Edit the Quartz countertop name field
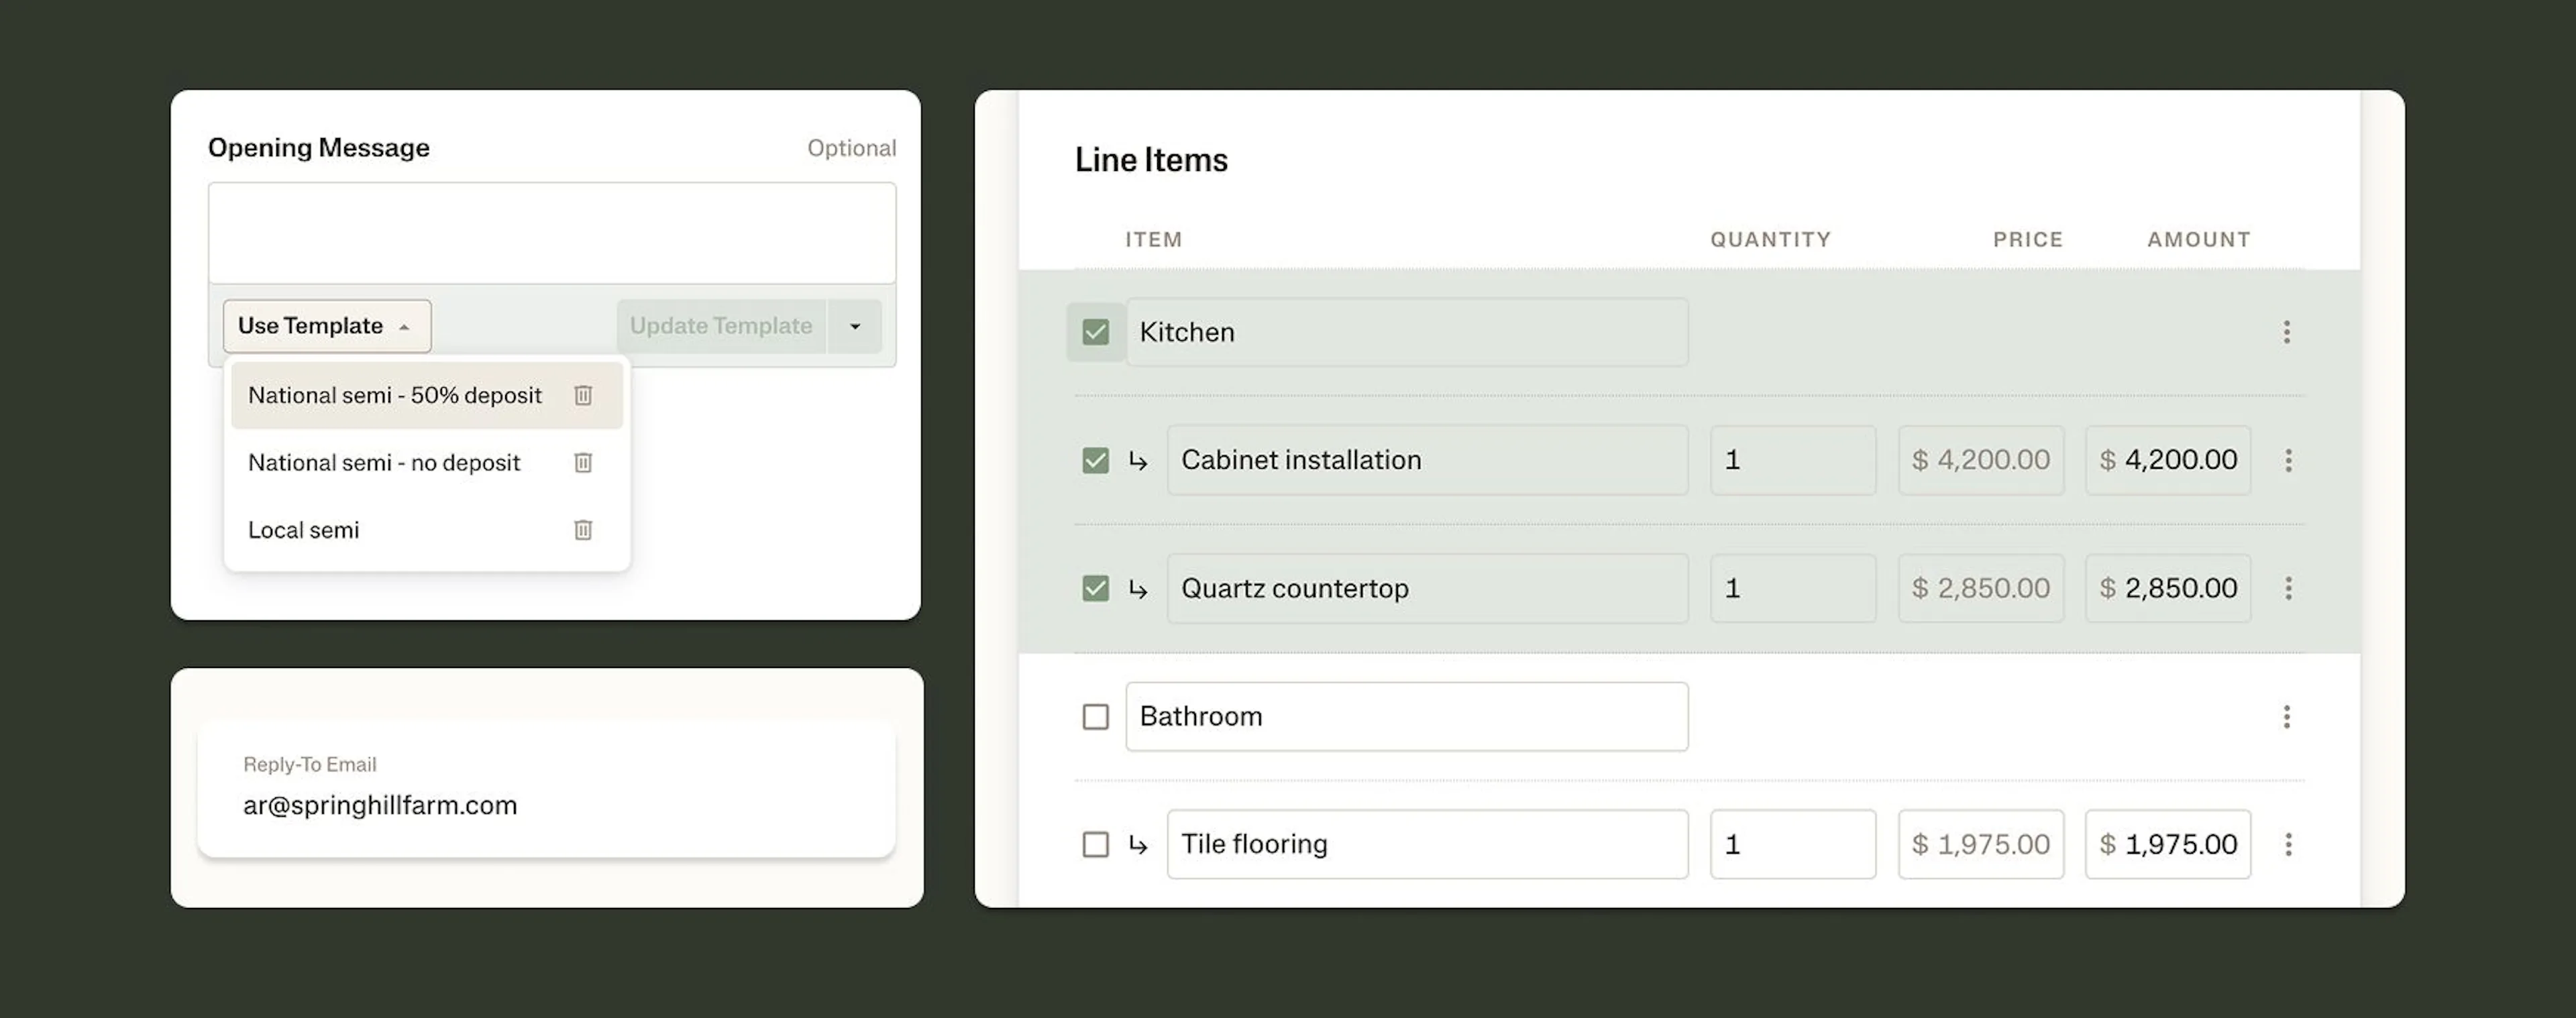This screenshot has height=1018, width=2576. 1427,588
